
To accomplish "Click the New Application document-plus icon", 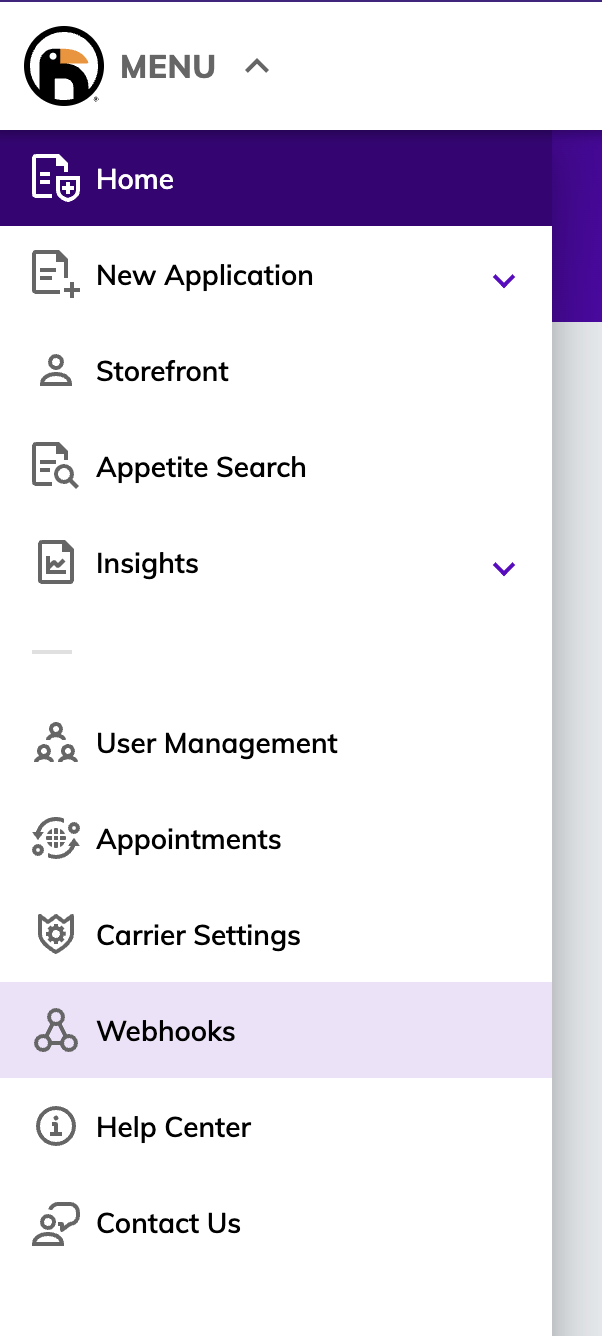I will click(x=55, y=275).
